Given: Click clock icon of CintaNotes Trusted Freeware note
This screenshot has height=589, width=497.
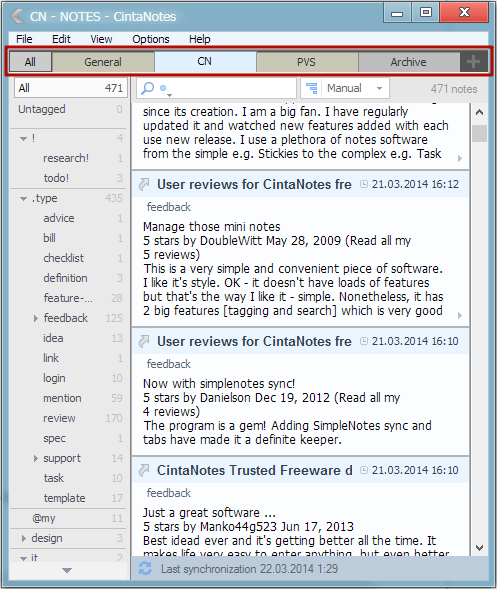Looking at the screenshot, I should pyautogui.click(x=364, y=470).
